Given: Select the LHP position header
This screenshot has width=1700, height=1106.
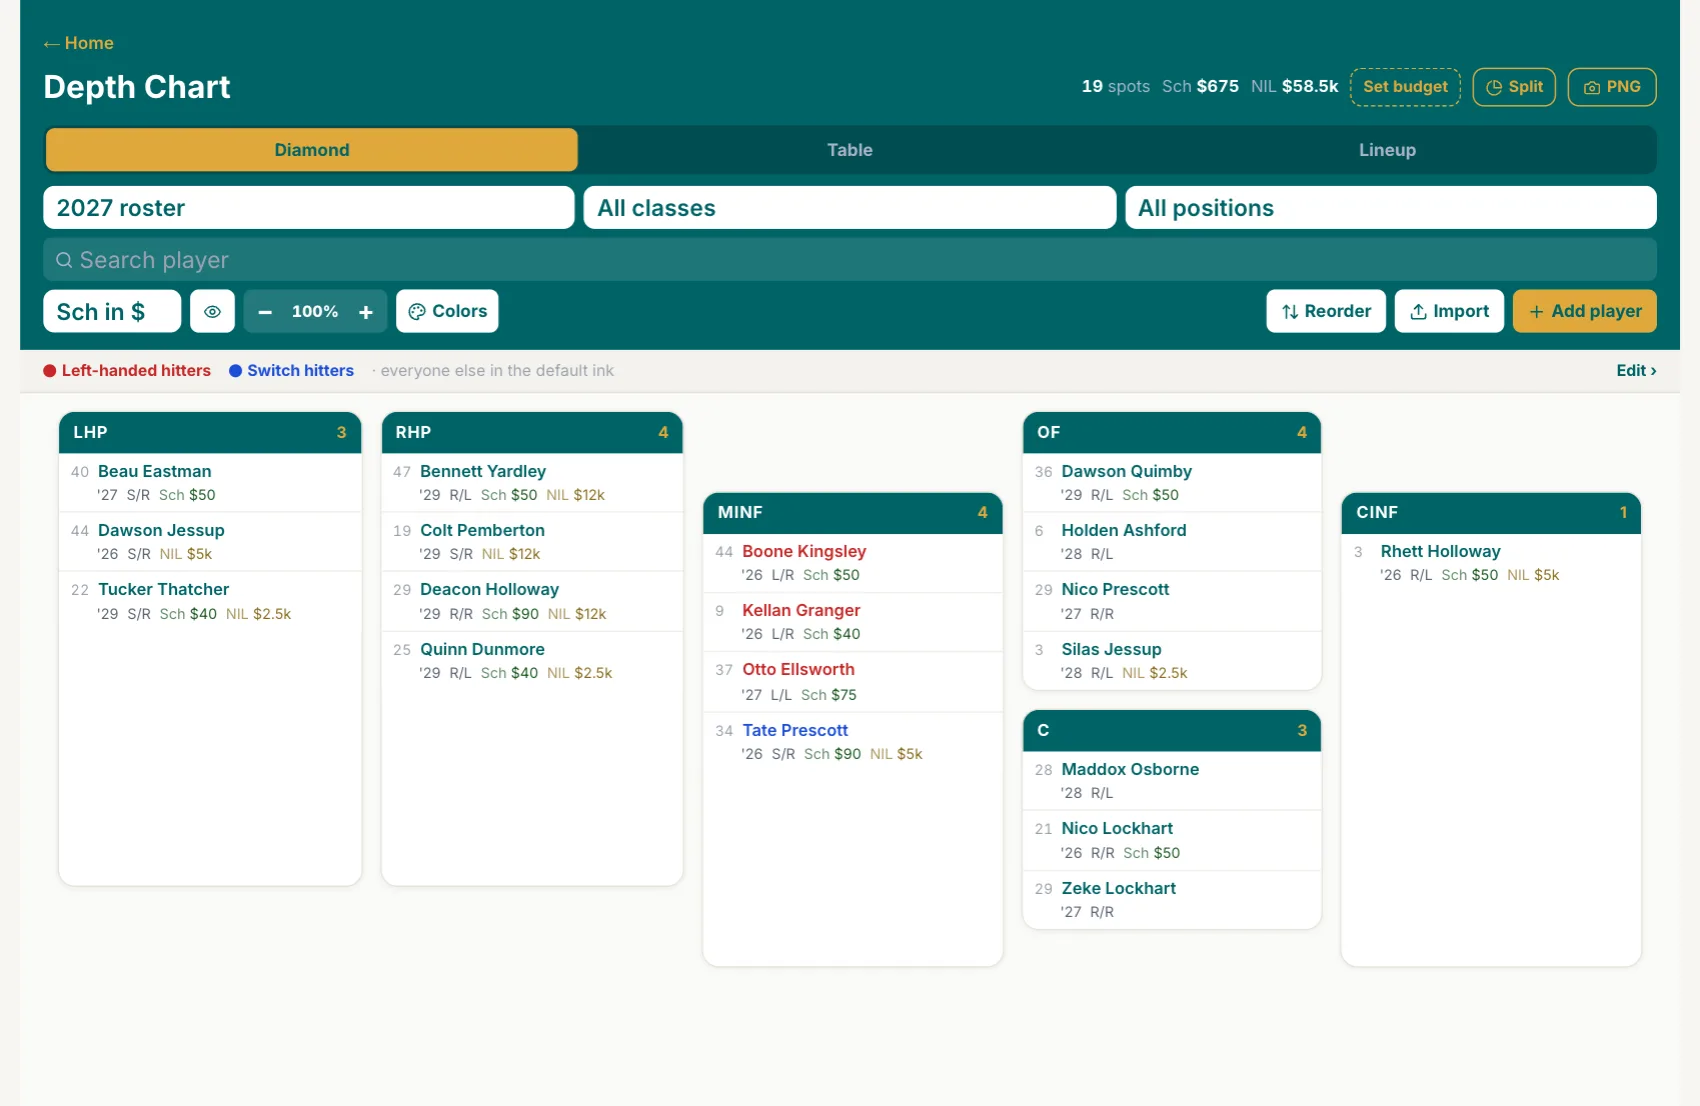Looking at the screenshot, I should coord(210,433).
